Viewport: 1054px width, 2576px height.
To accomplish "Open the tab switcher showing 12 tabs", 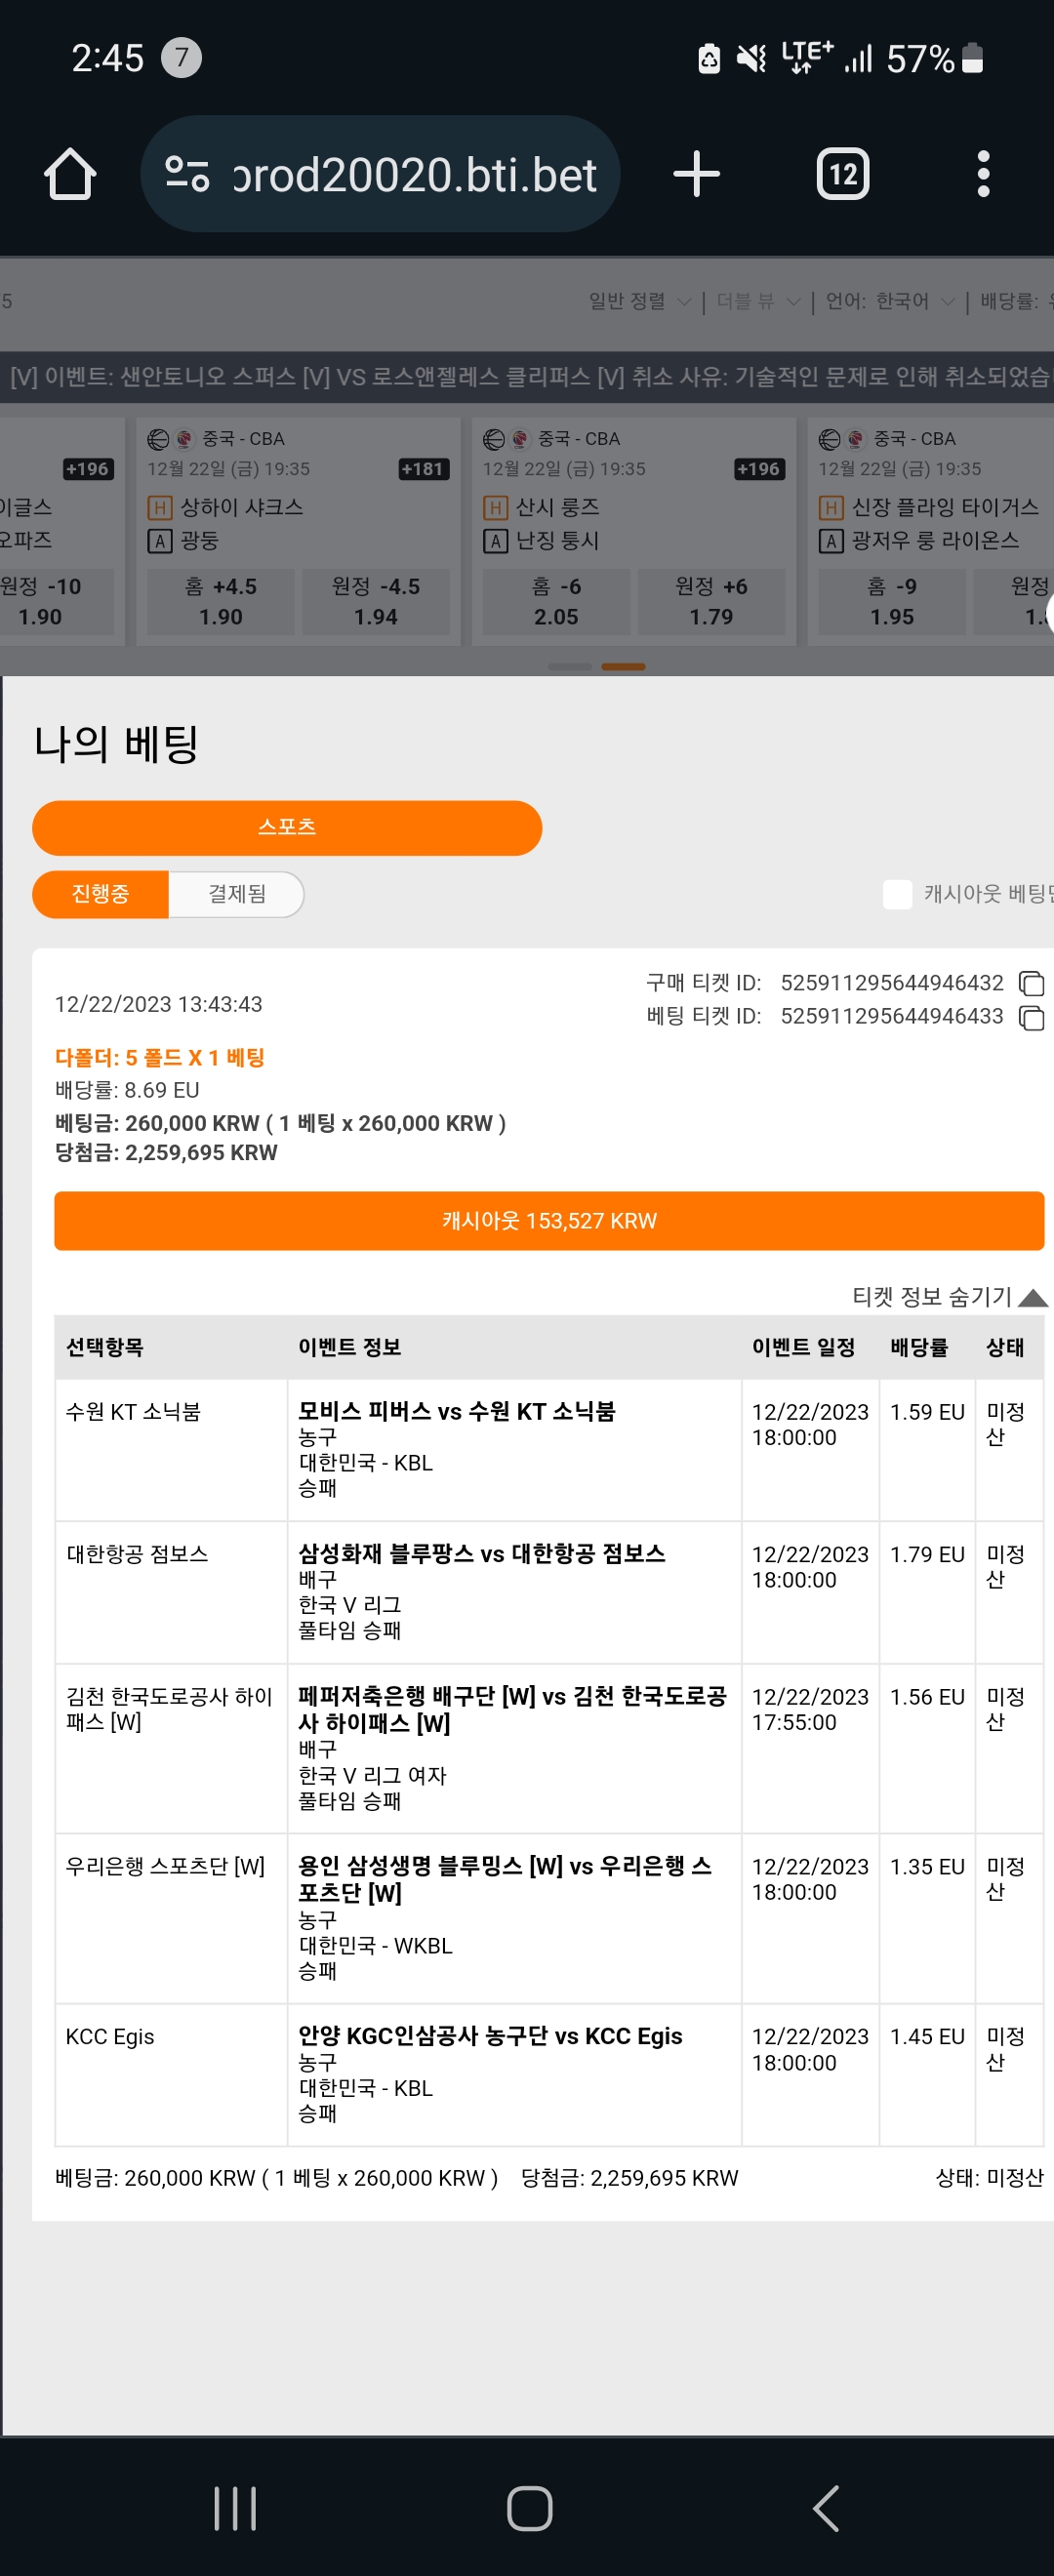I will pyautogui.click(x=843, y=174).
